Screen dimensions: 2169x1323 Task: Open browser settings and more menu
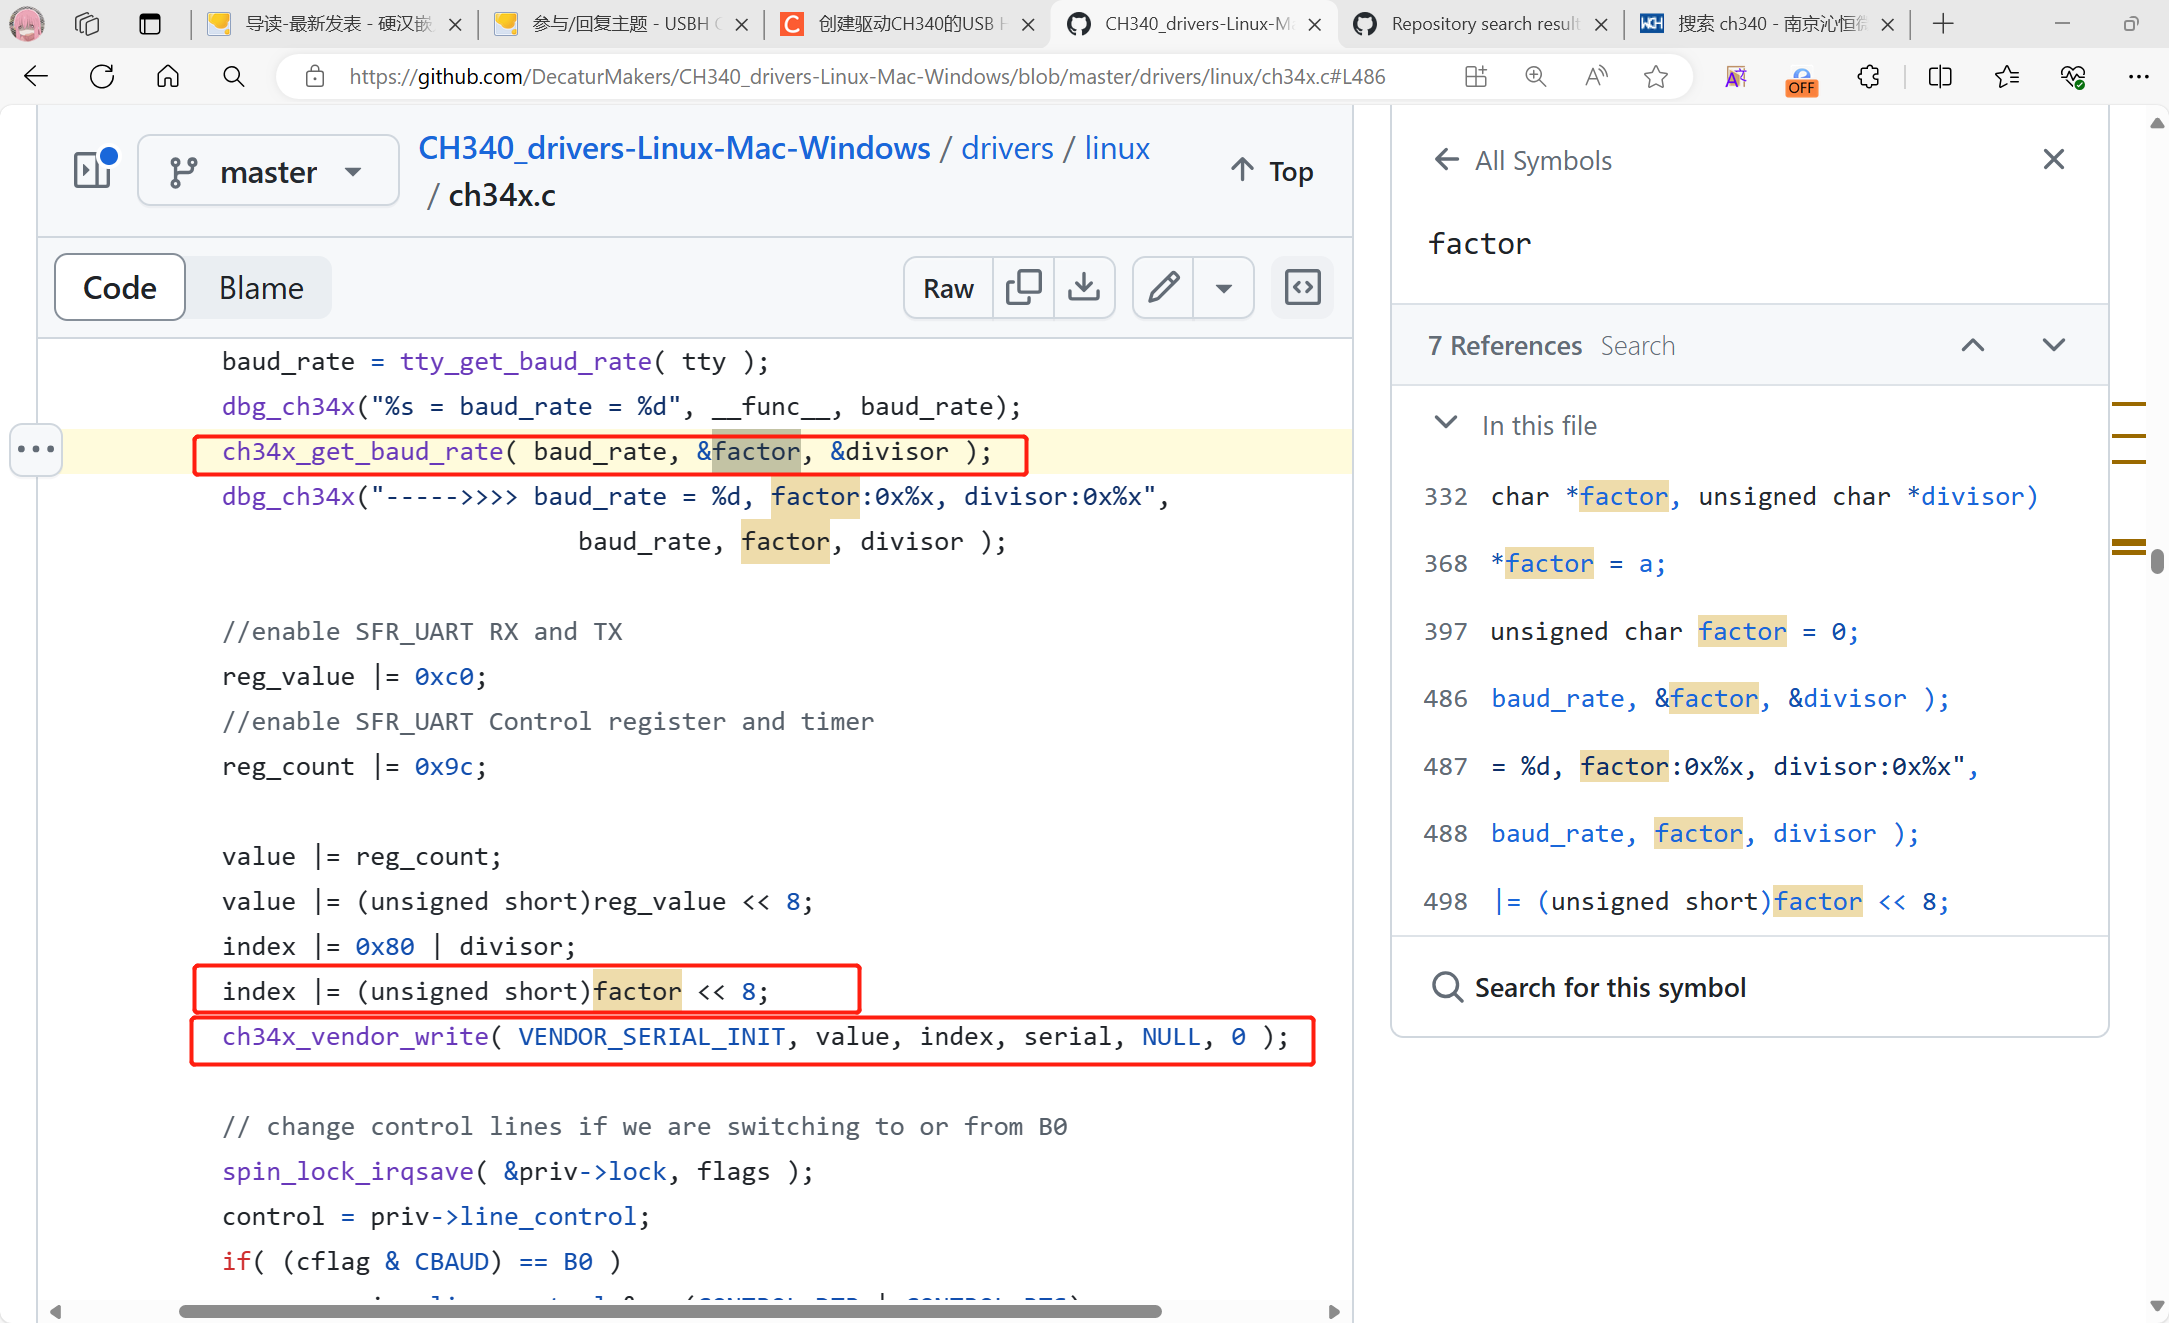(2139, 77)
